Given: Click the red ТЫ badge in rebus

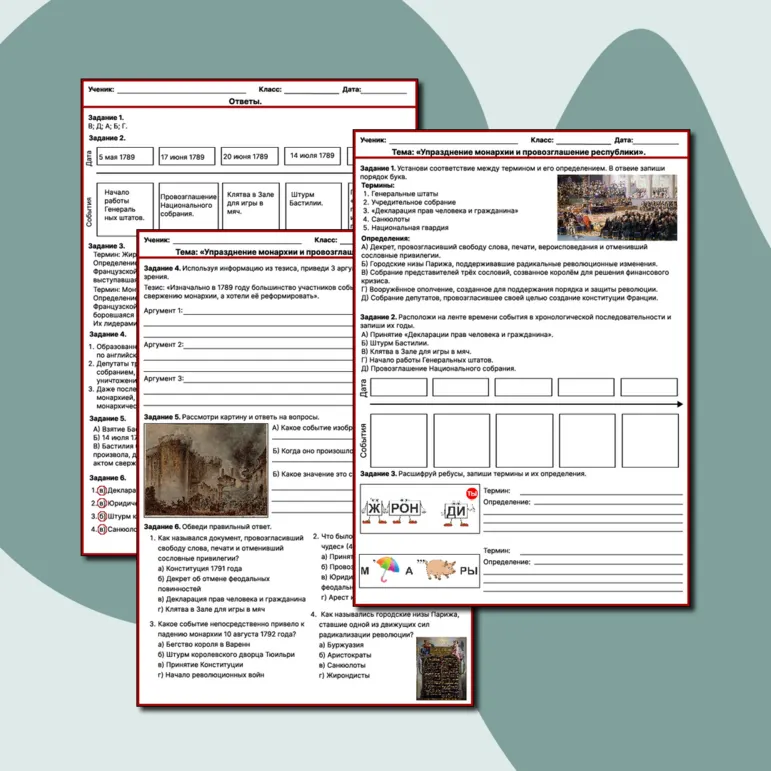Looking at the screenshot, I should pyautogui.click(x=472, y=493).
